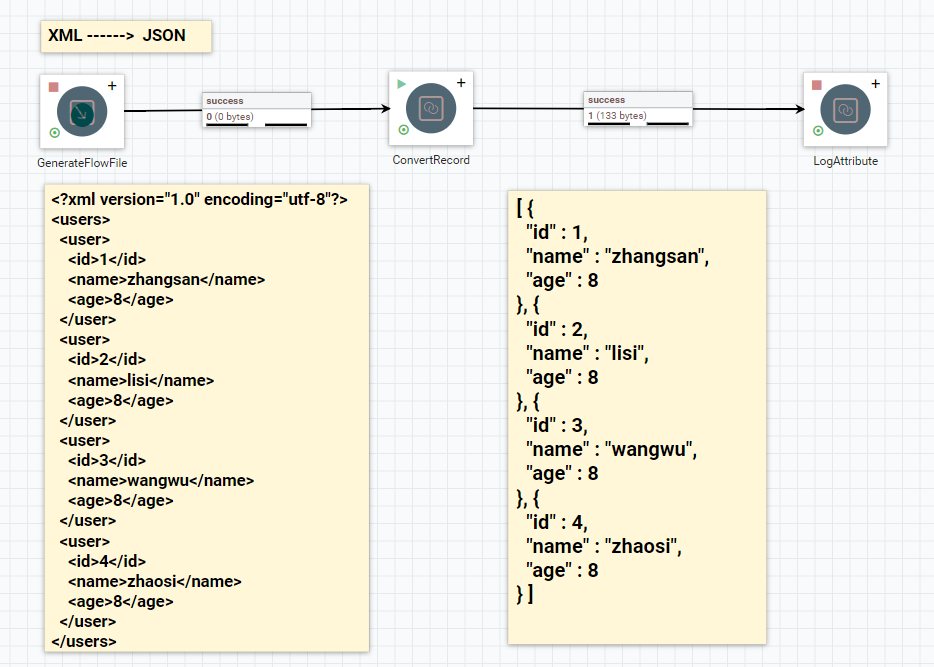Click the plus sign on GenerateFlowFile processor
This screenshot has width=934, height=667.
[x=112, y=86]
